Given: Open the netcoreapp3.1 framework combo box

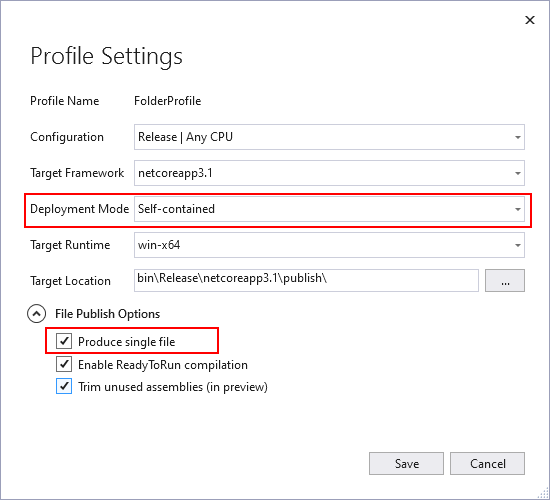Looking at the screenshot, I should click(329, 173).
